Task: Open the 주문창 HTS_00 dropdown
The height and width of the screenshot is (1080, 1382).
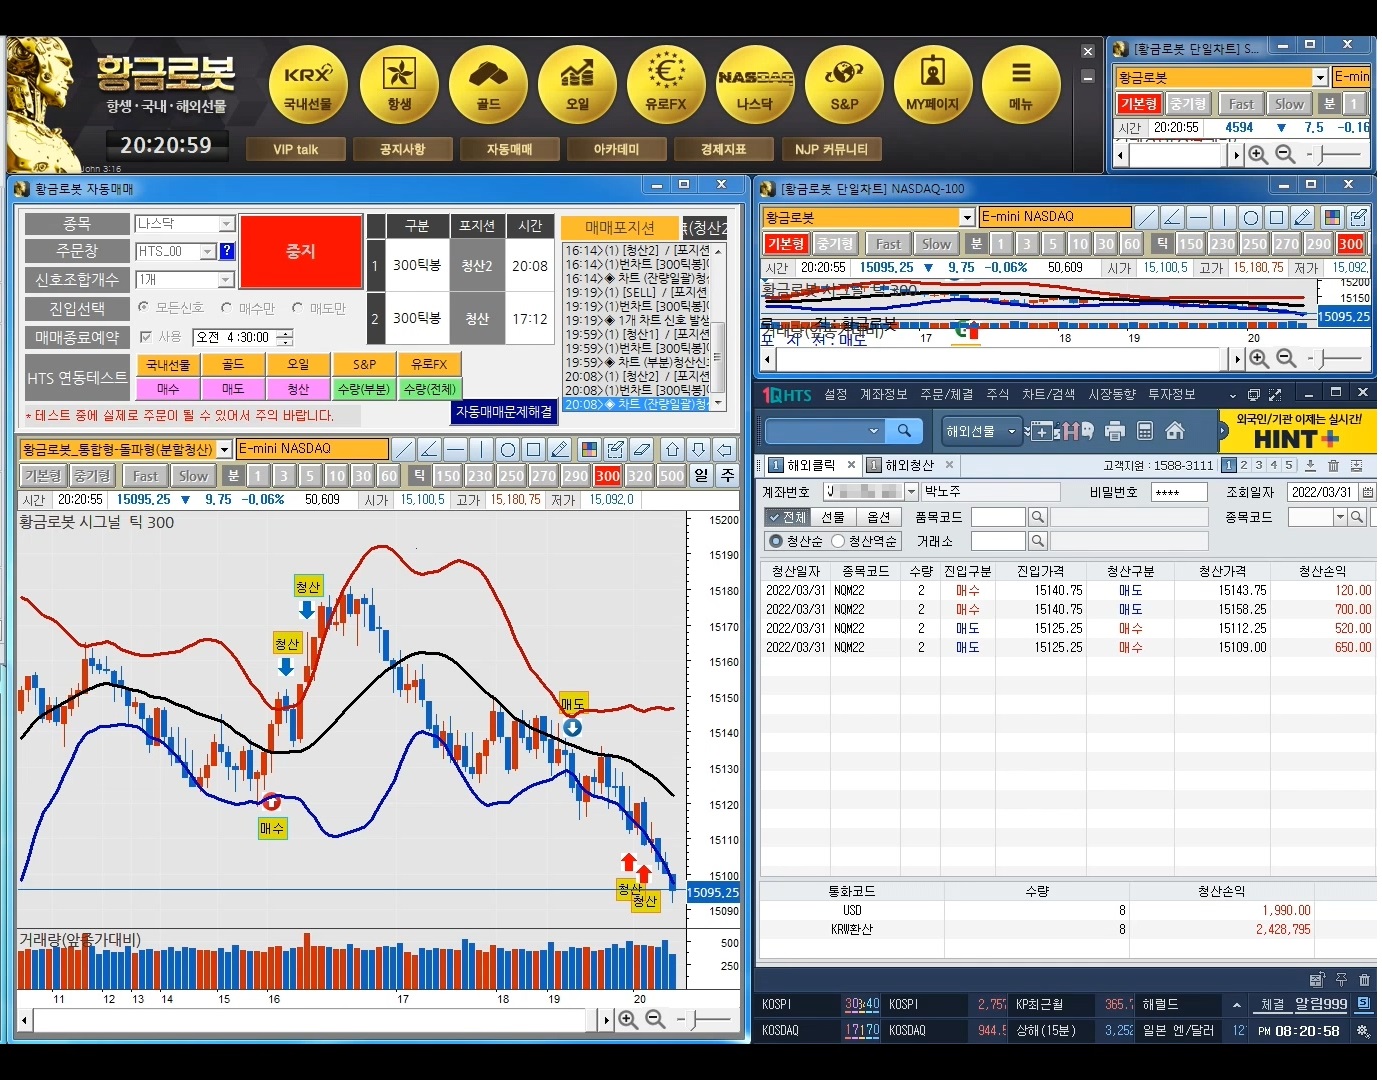Action: click(208, 251)
